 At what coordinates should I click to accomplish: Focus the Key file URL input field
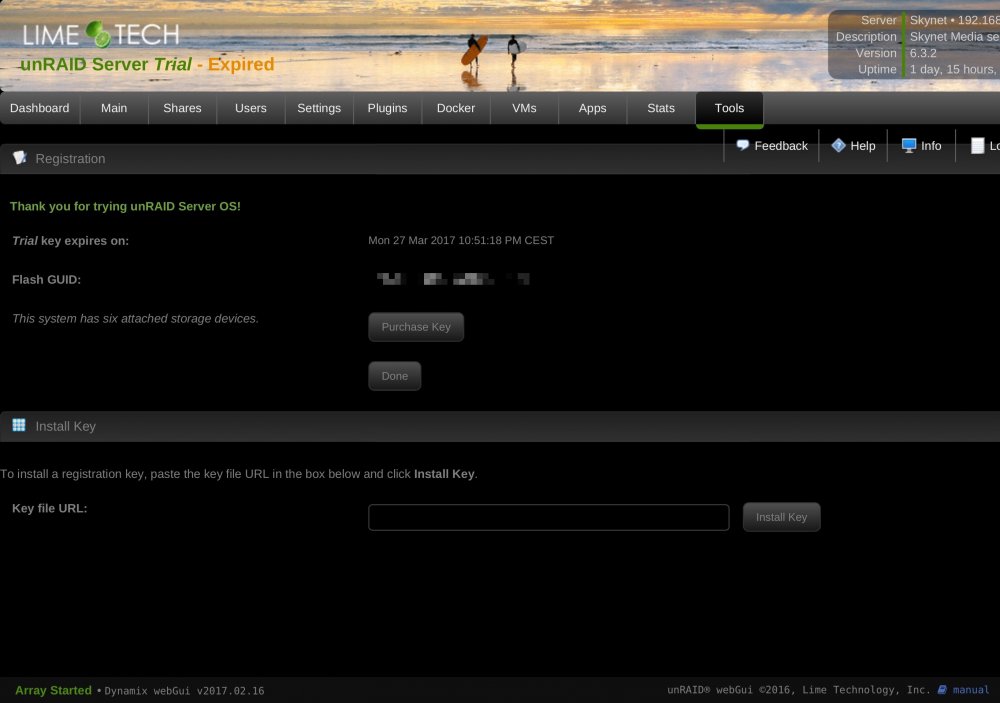(548, 517)
